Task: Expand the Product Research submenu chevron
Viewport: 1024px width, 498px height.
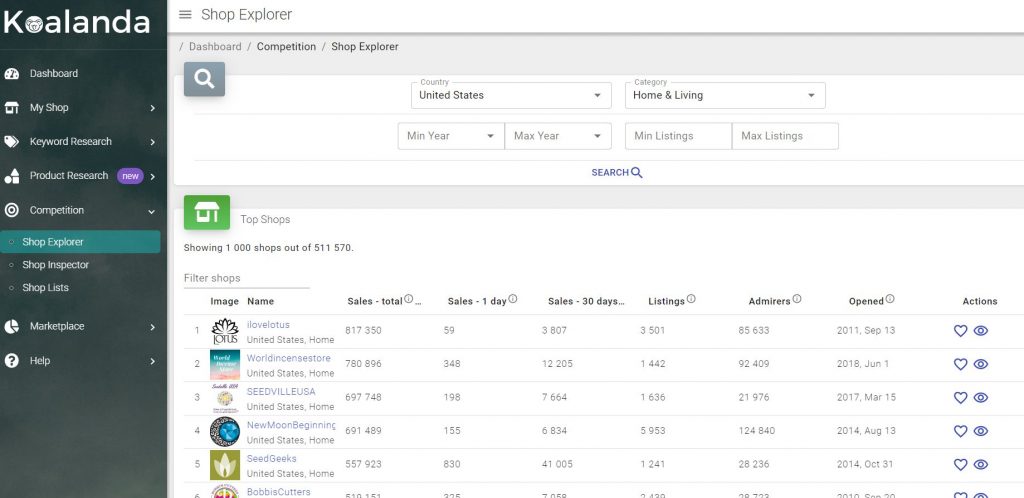Action: click(152, 176)
